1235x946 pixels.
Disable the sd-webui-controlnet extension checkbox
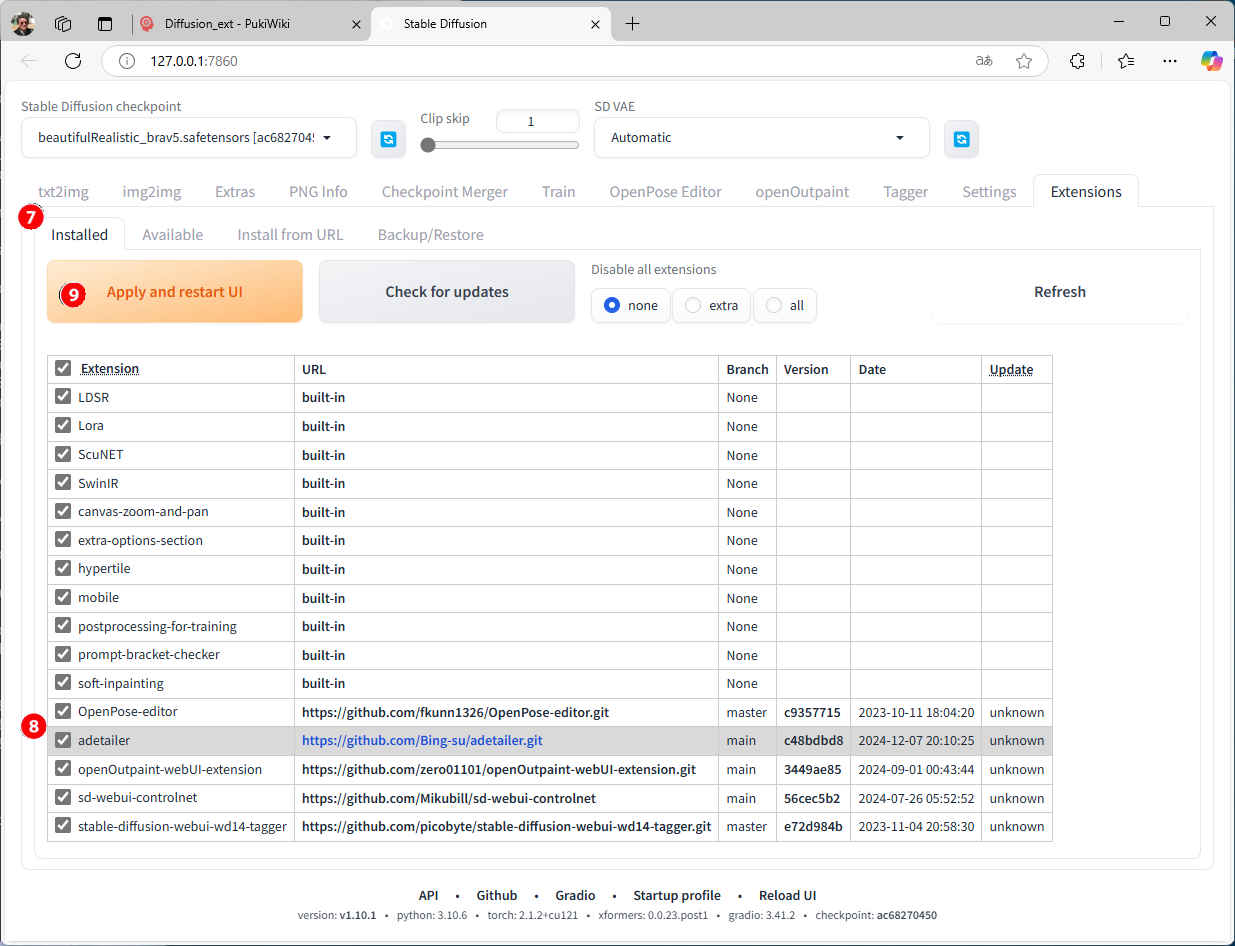click(63, 798)
